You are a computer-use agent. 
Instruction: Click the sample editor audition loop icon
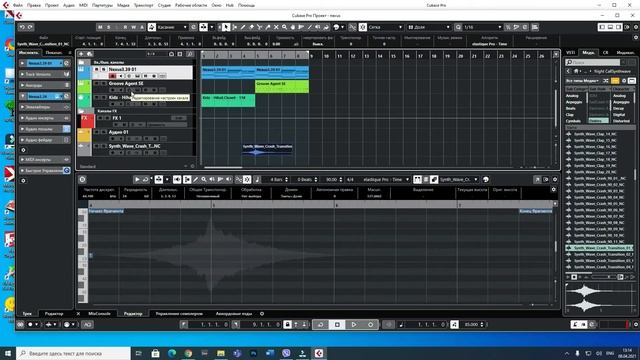coord(145,180)
